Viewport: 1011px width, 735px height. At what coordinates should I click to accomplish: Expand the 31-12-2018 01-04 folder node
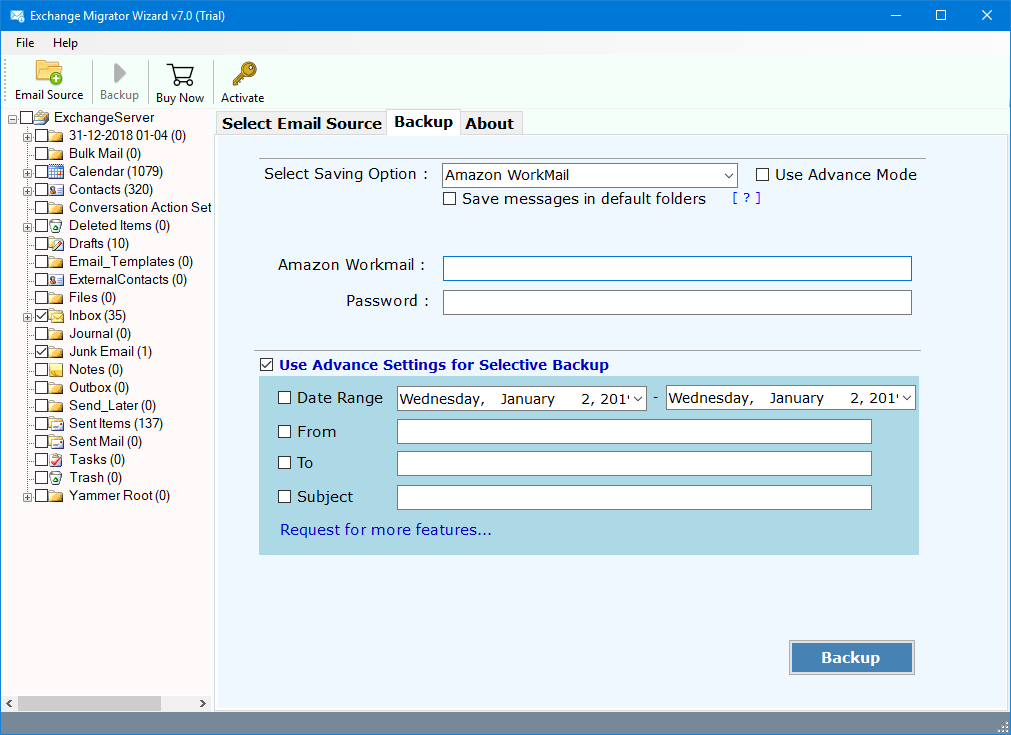27,137
